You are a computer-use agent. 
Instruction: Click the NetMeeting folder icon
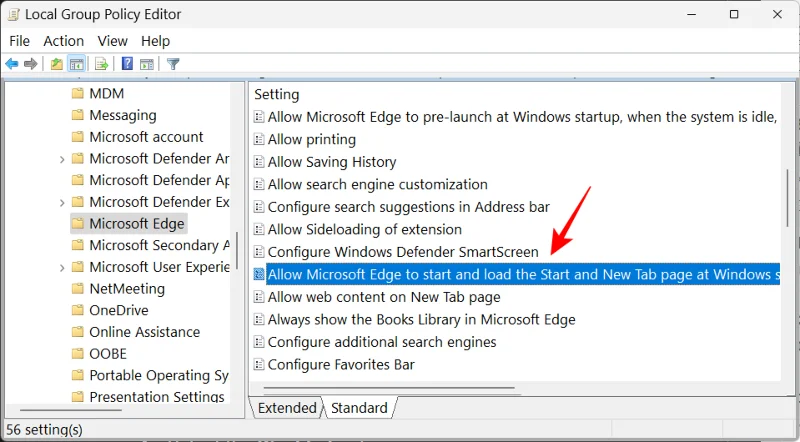[x=78, y=289]
